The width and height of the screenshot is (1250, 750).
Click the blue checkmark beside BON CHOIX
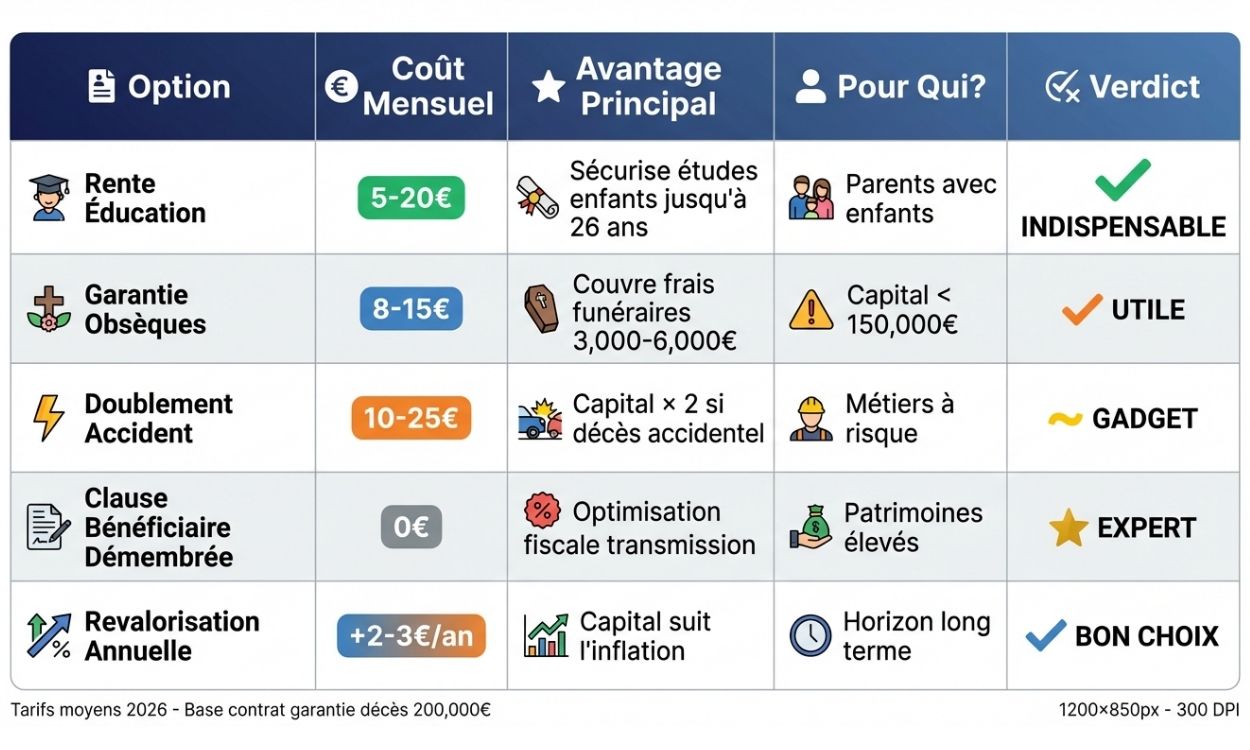pos(1046,635)
